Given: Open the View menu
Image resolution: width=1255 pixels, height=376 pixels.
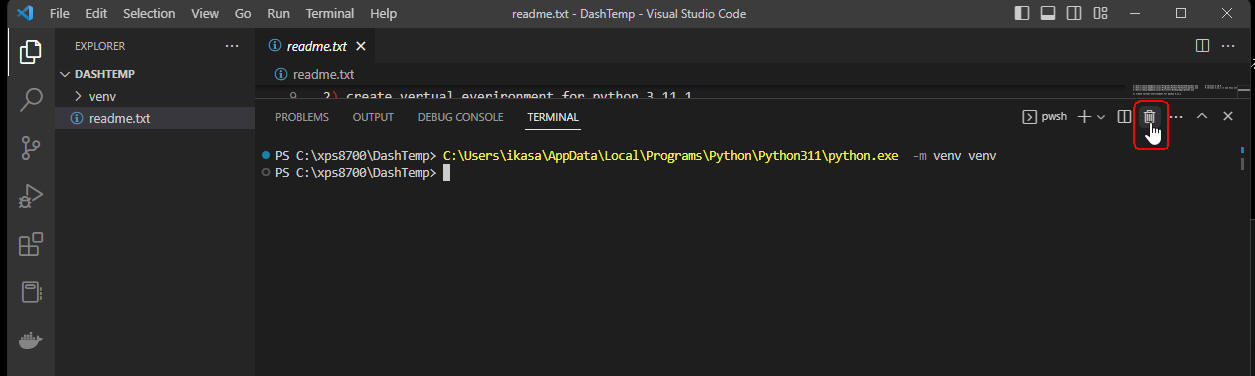Looking at the screenshot, I should (204, 14).
